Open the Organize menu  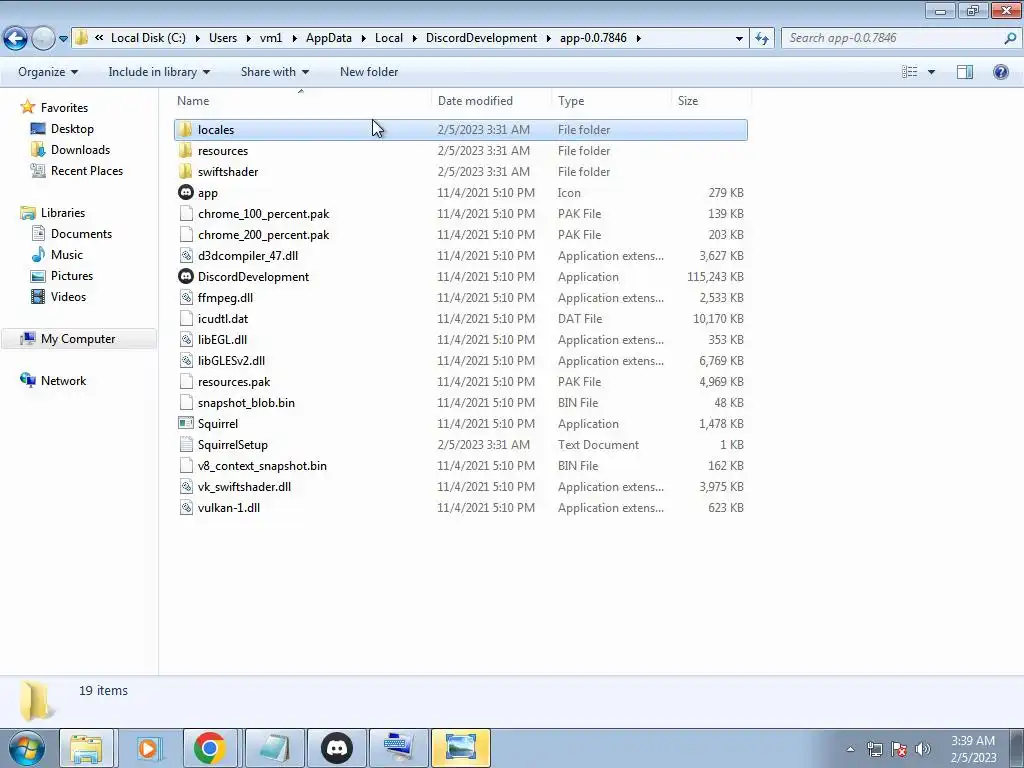48,72
